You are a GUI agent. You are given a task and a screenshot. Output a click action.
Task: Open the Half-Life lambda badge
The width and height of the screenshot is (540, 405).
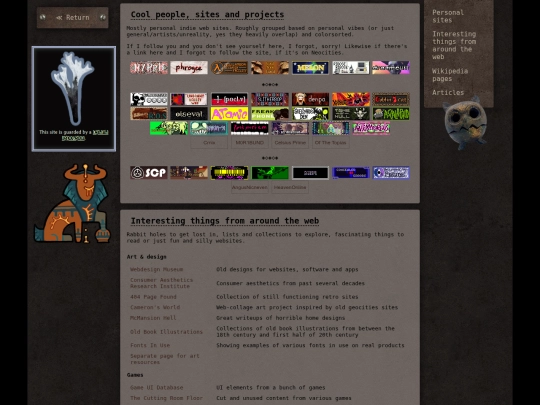point(229,68)
